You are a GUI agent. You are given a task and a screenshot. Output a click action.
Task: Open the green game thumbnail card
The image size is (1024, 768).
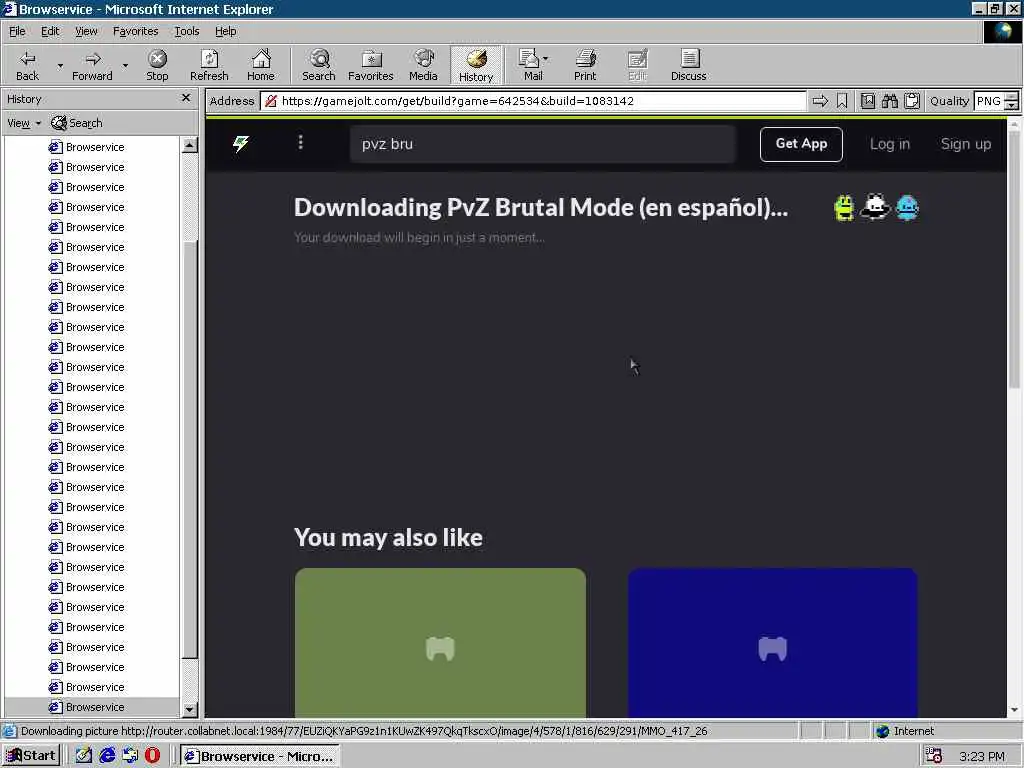click(440, 643)
